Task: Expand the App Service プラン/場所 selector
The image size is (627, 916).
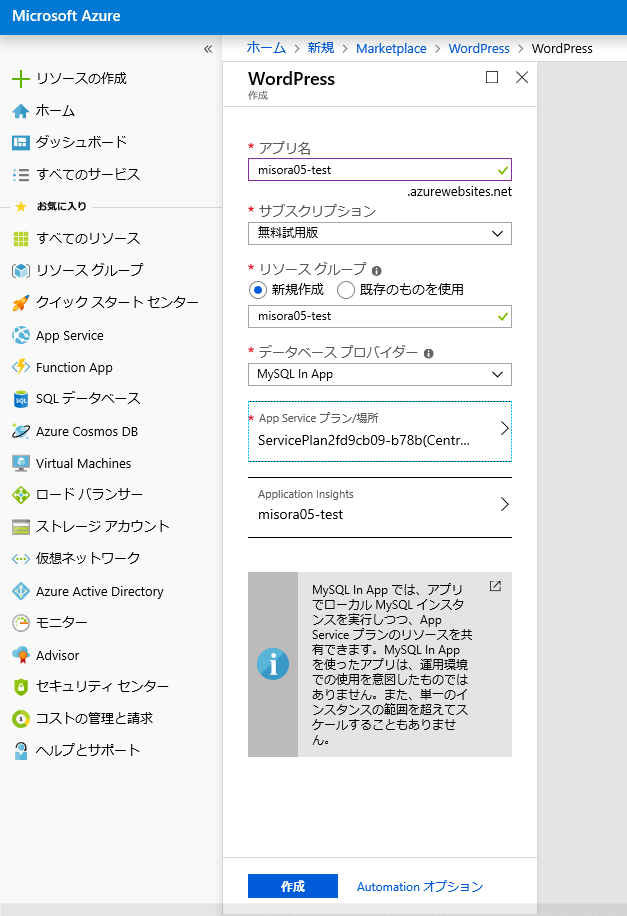Action: 380,431
